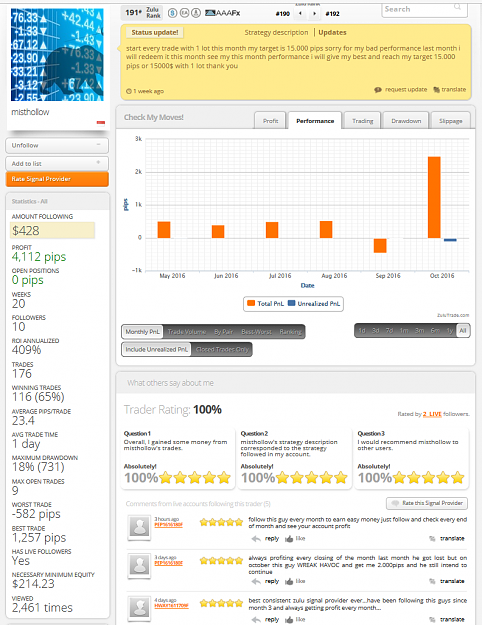Open username link of 3 hours ago comment
Image resolution: width=482 pixels, height=625 pixels.
click(x=168, y=525)
